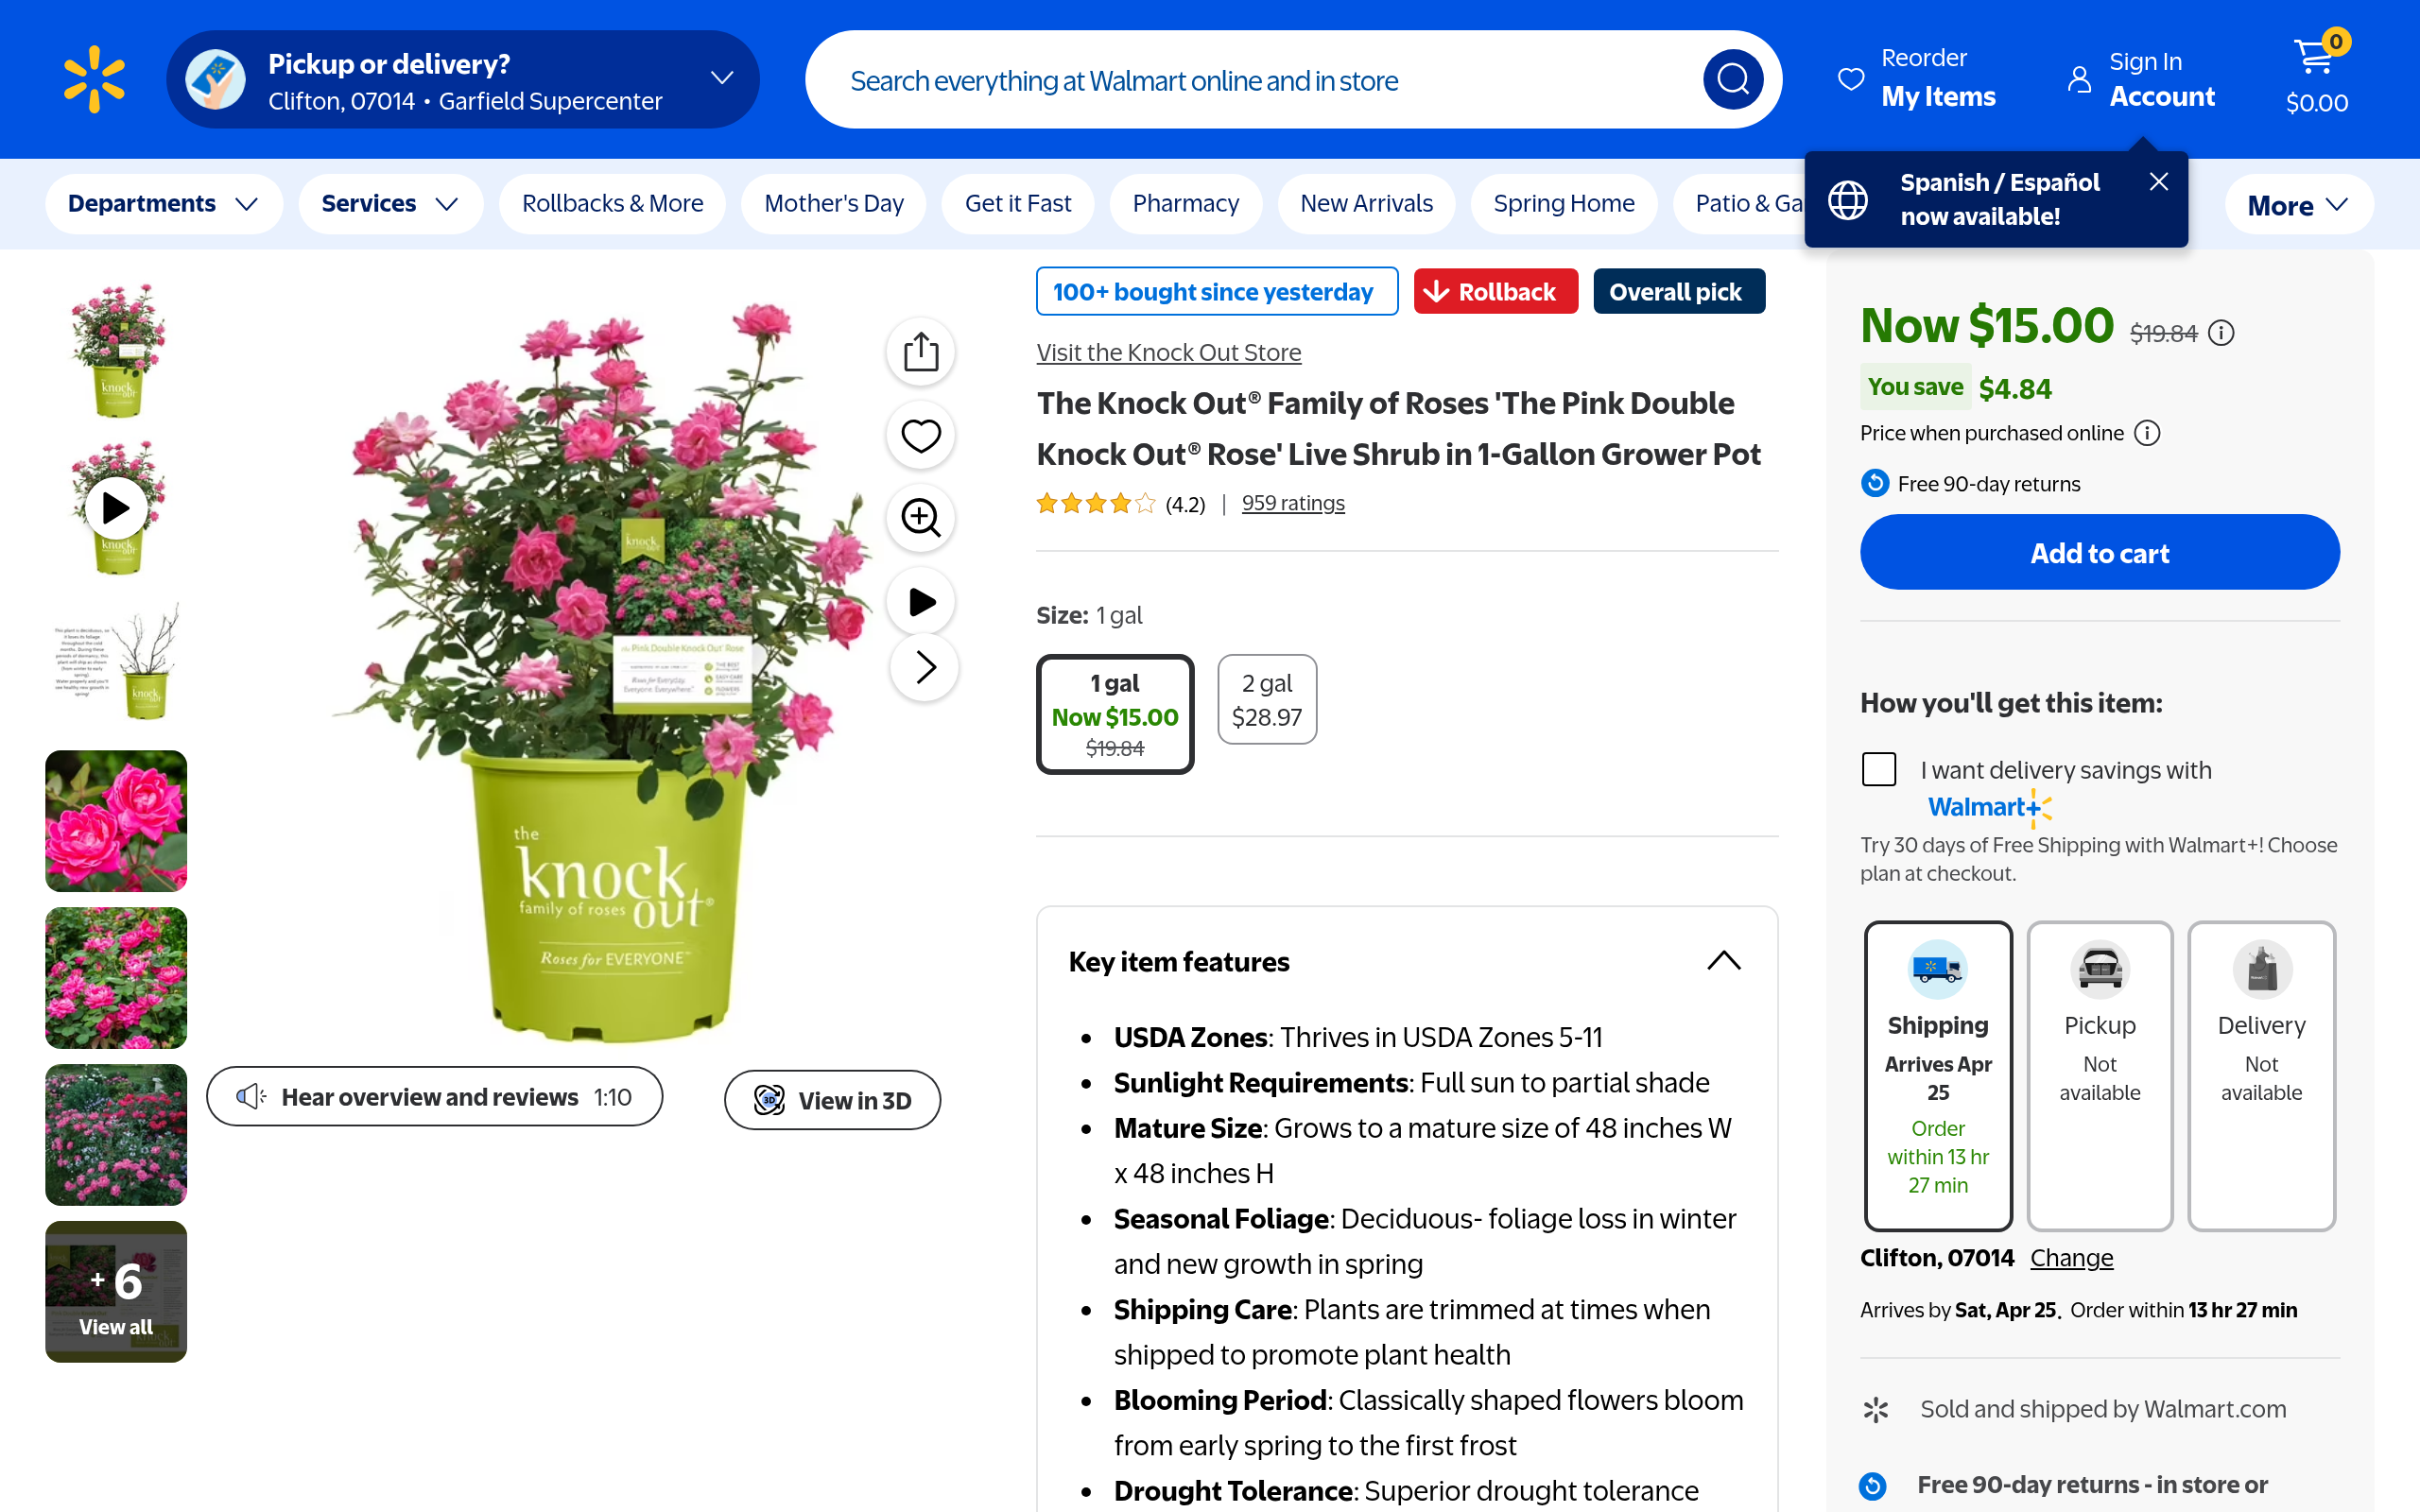Click the Add to cart button

tap(2098, 553)
